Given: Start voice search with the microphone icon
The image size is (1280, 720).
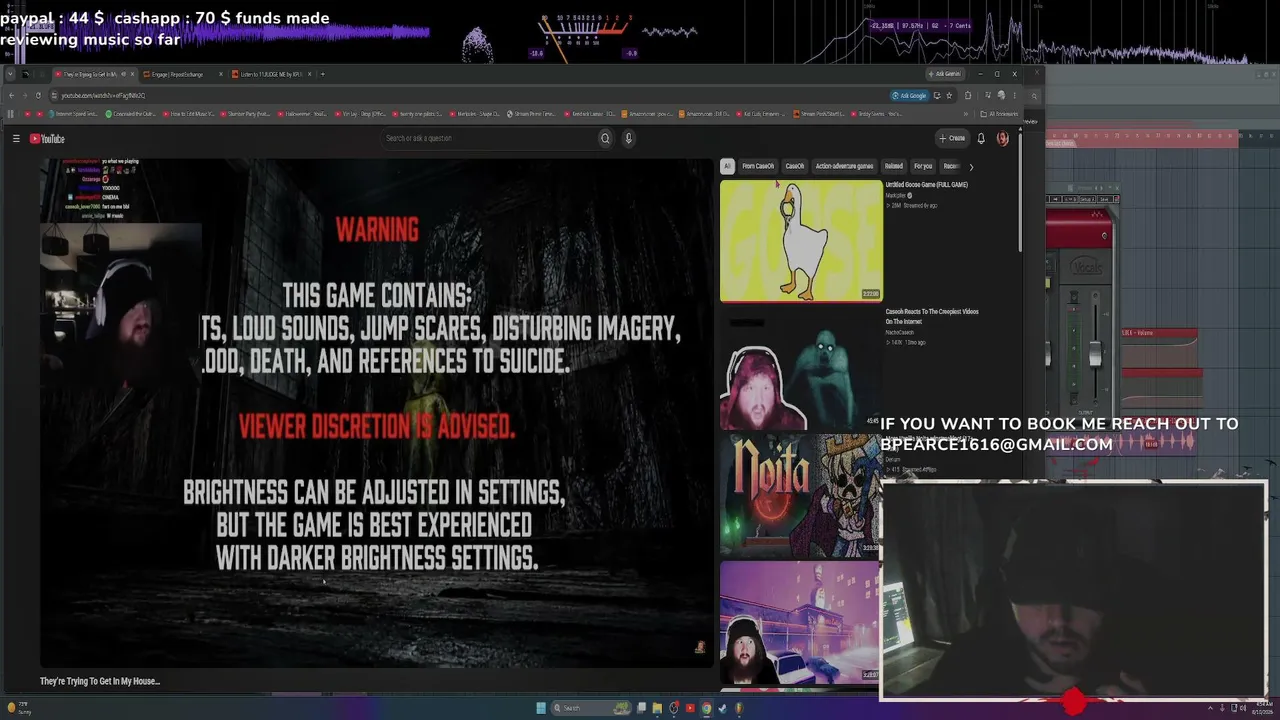Looking at the screenshot, I should pyautogui.click(x=629, y=138).
